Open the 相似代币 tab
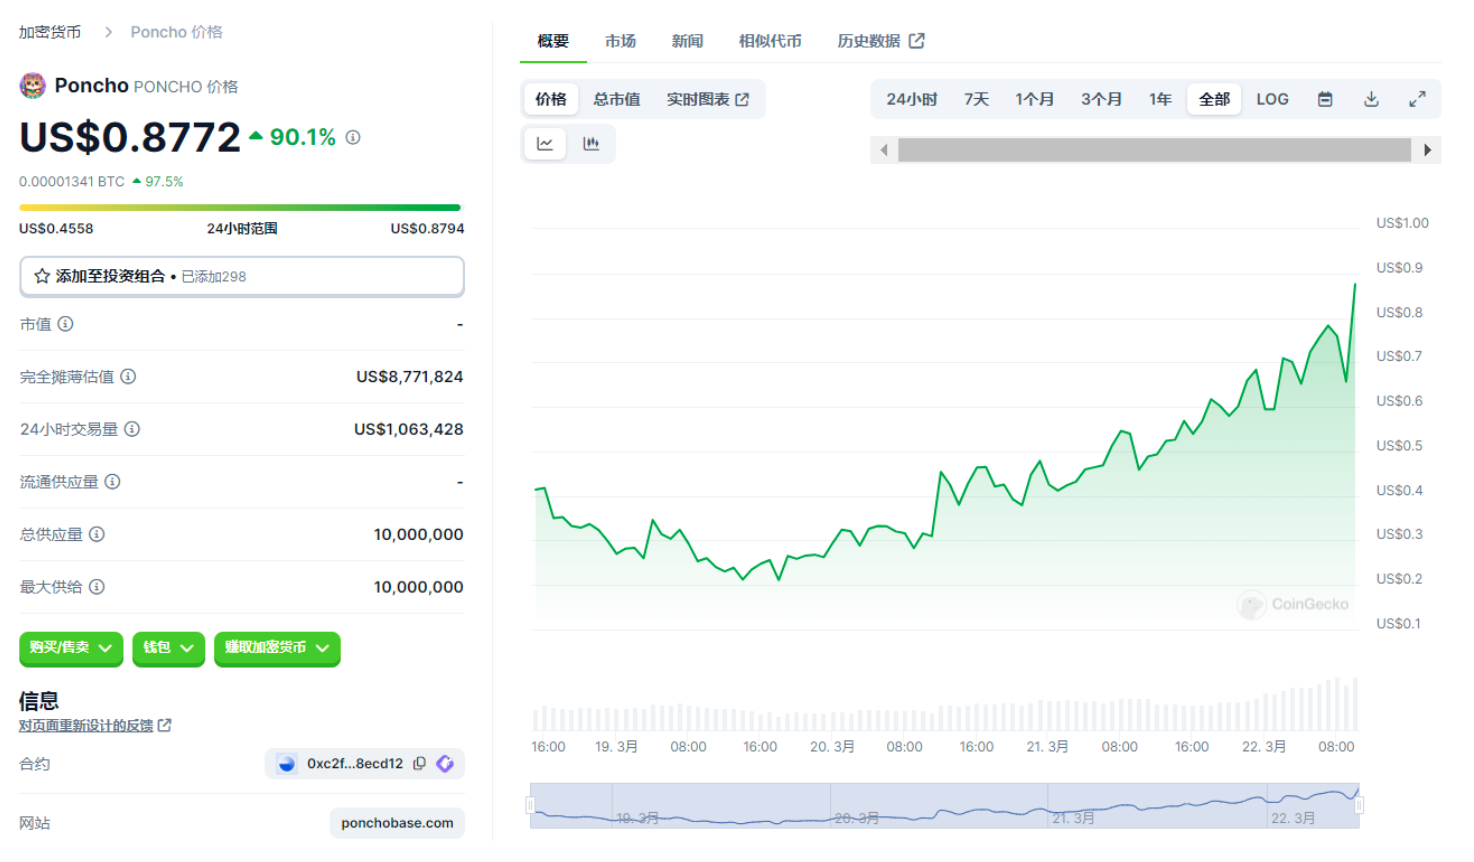The width and height of the screenshot is (1474, 862). pyautogui.click(x=770, y=41)
